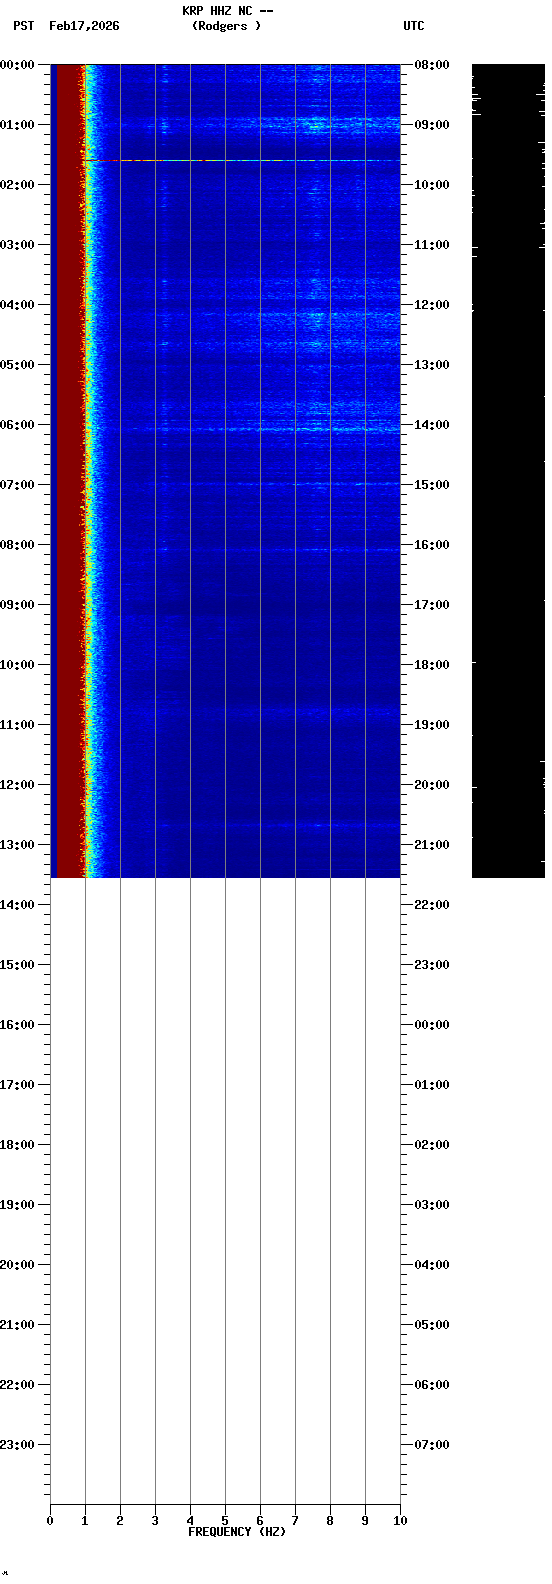Screen dimensions: 552x1584
Task: Click the 15:00 PST time label
Action: tap(17, 965)
